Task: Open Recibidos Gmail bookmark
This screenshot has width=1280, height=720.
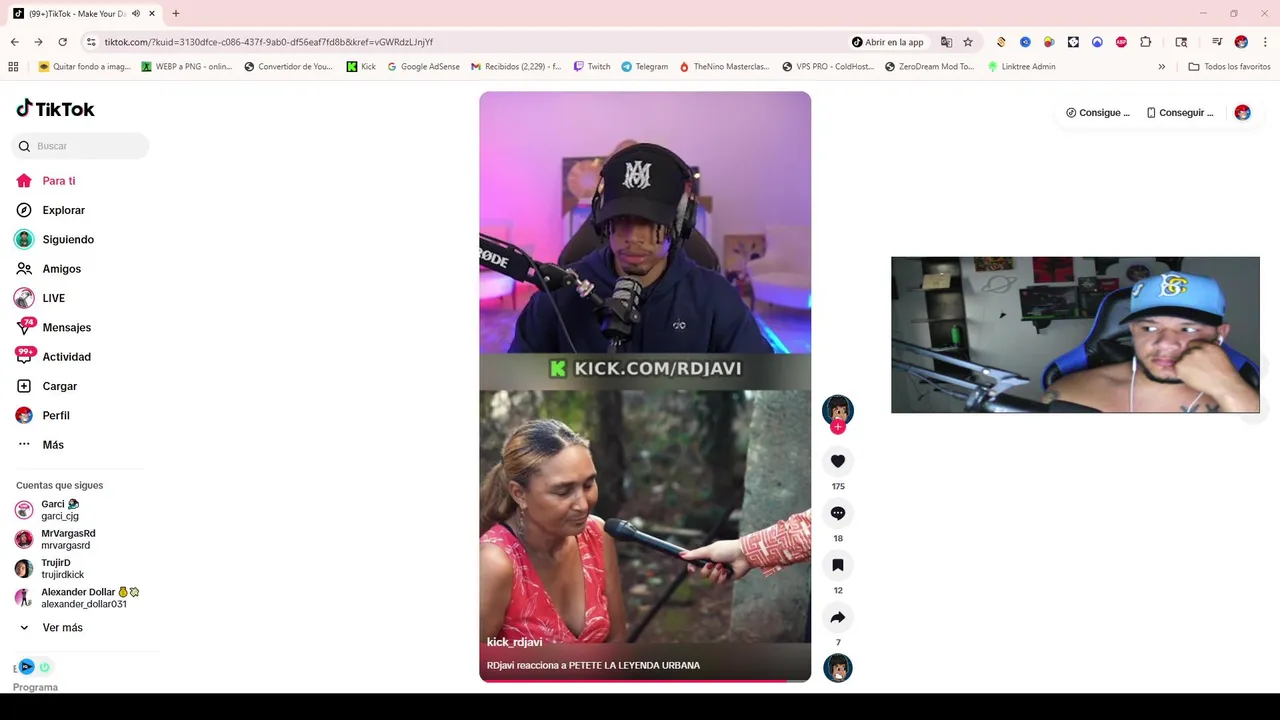Action: 515,67
